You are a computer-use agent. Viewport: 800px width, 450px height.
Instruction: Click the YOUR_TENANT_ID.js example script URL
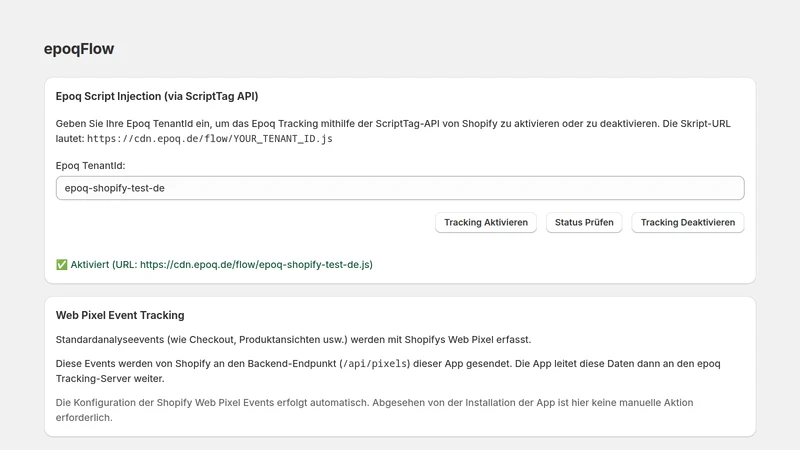coord(210,139)
